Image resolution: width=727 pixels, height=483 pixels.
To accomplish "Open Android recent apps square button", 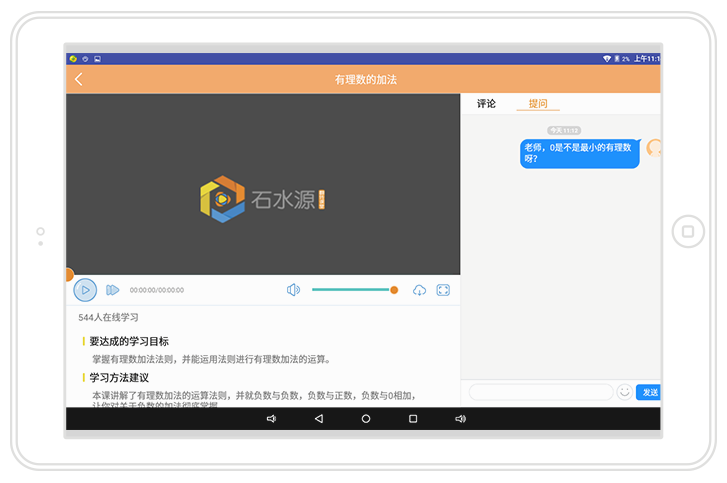I will pyautogui.click(x=413, y=419).
